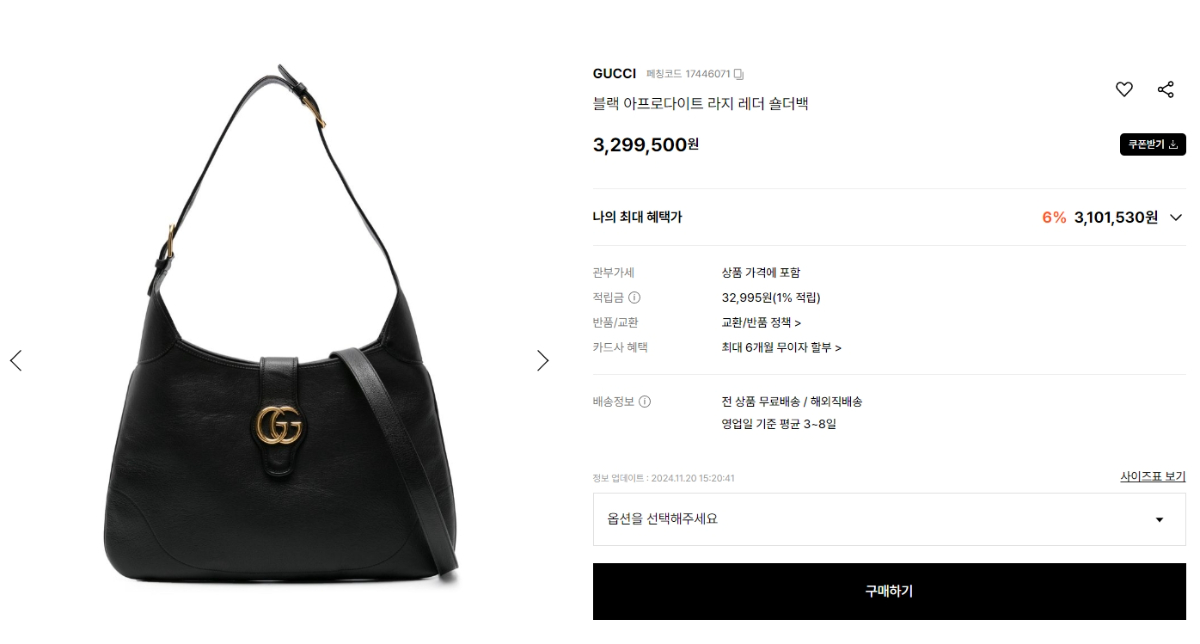This screenshot has height=644, width=1200.
Task: Click the 6% discount rate label
Action: click(x=1054, y=217)
